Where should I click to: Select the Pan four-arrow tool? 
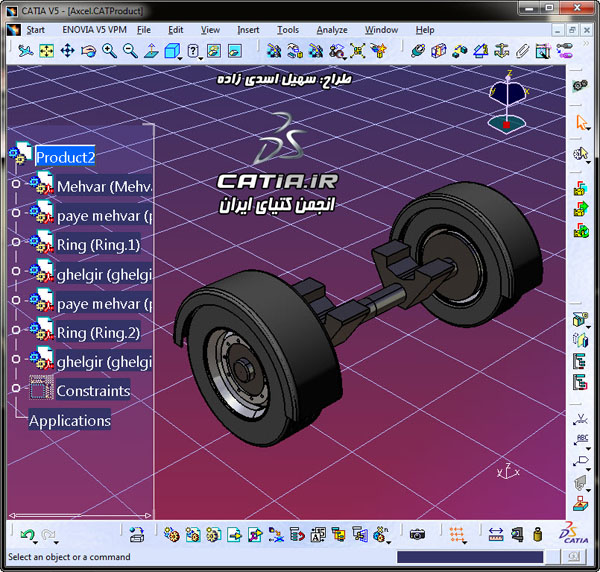click(x=67, y=51)
